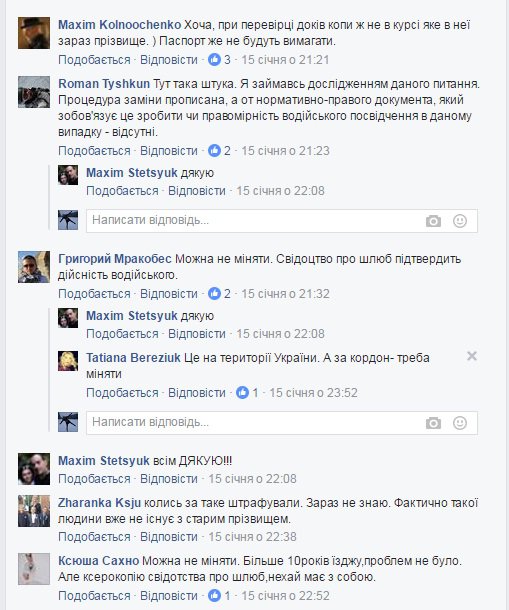Screen dimensions: 509x610
Task: Click like thumb icon on Roman Tyshkun's comment
Action: point(214,151)
